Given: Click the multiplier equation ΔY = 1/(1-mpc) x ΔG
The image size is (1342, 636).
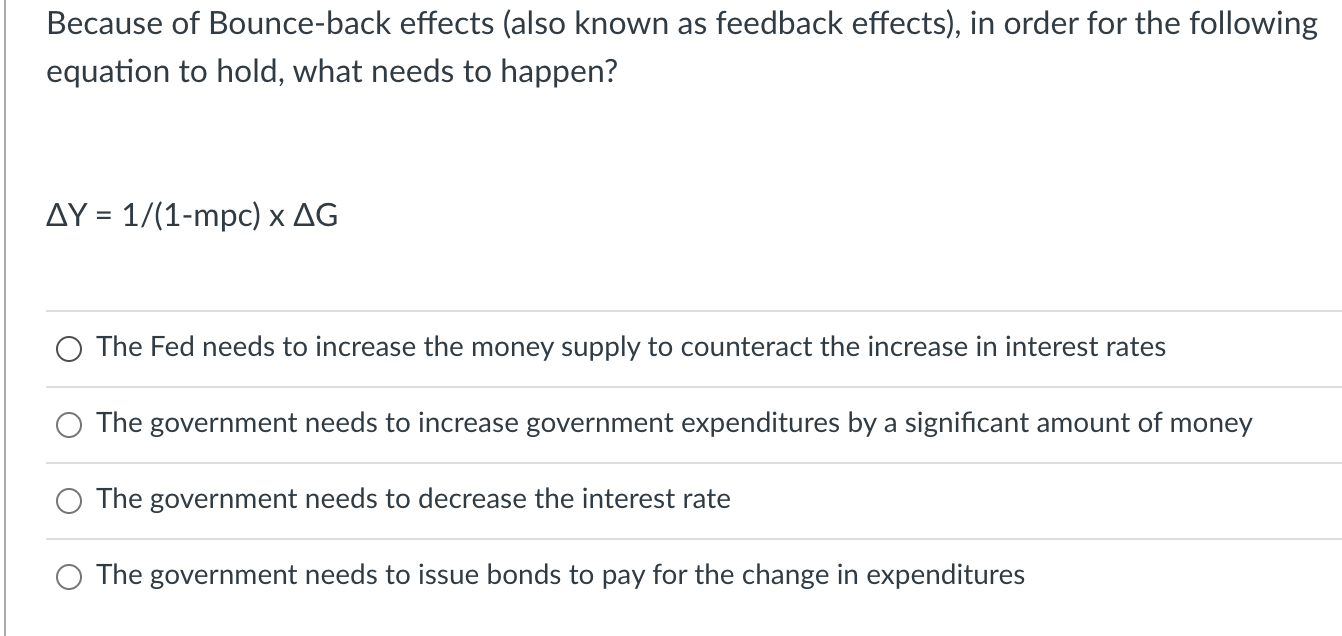Looking at the screenshot, I should point(192,216).
